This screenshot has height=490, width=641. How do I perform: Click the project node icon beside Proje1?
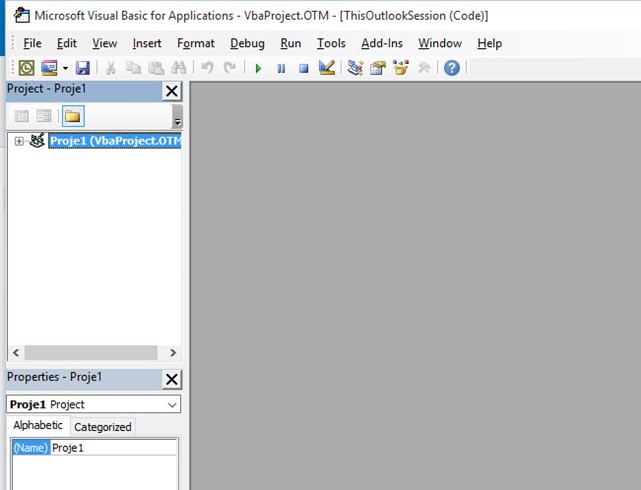(38, 140)
